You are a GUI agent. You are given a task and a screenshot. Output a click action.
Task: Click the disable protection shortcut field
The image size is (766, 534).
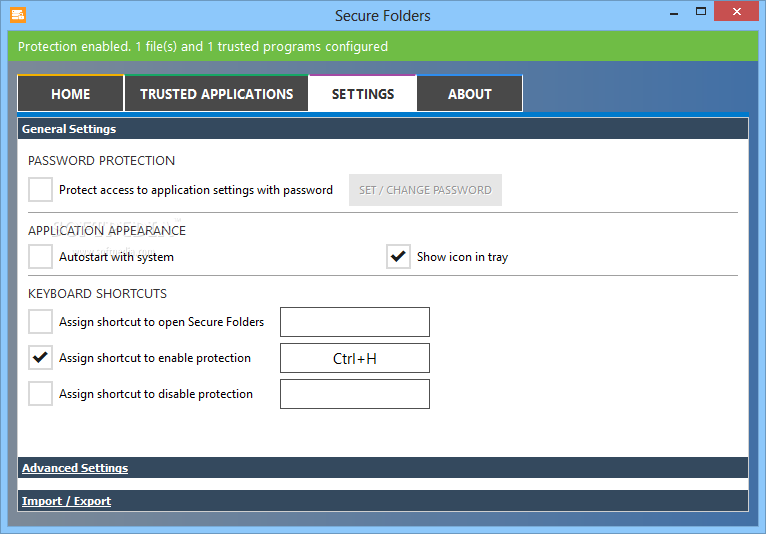(x=355, y=394)
